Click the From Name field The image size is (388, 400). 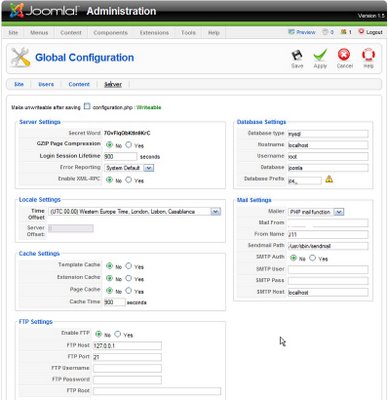click(x=328, y=234)
